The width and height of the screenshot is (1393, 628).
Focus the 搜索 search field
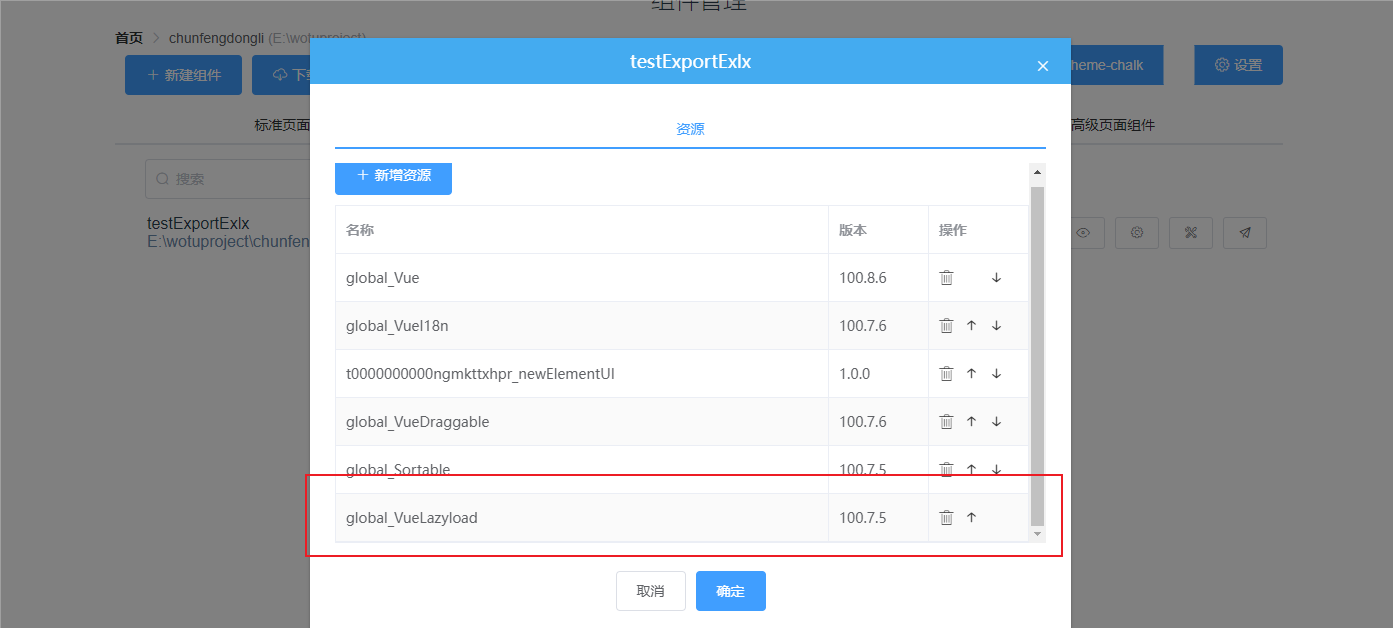tap(228, 179)
